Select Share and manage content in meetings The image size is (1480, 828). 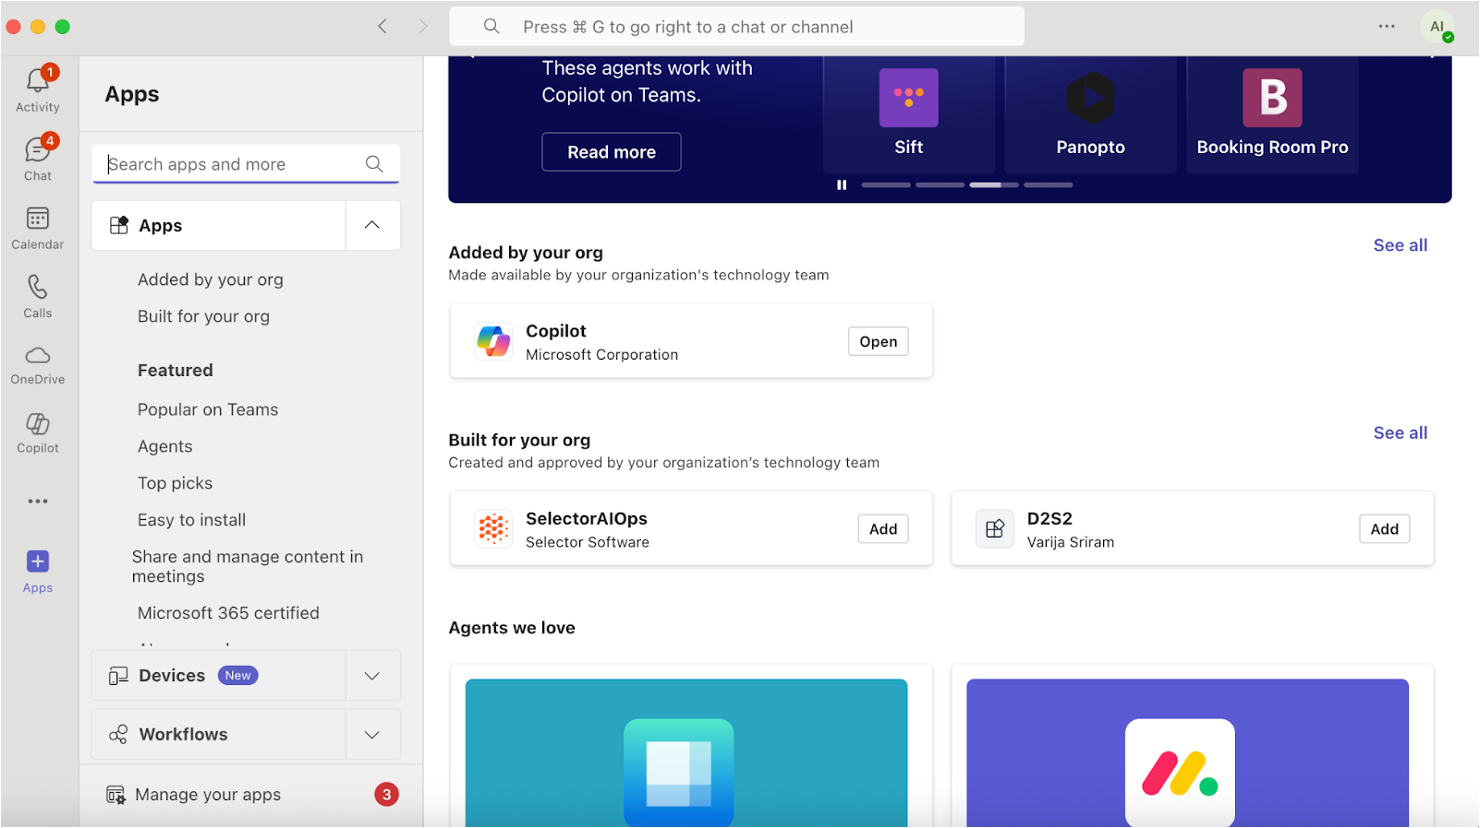247,566
